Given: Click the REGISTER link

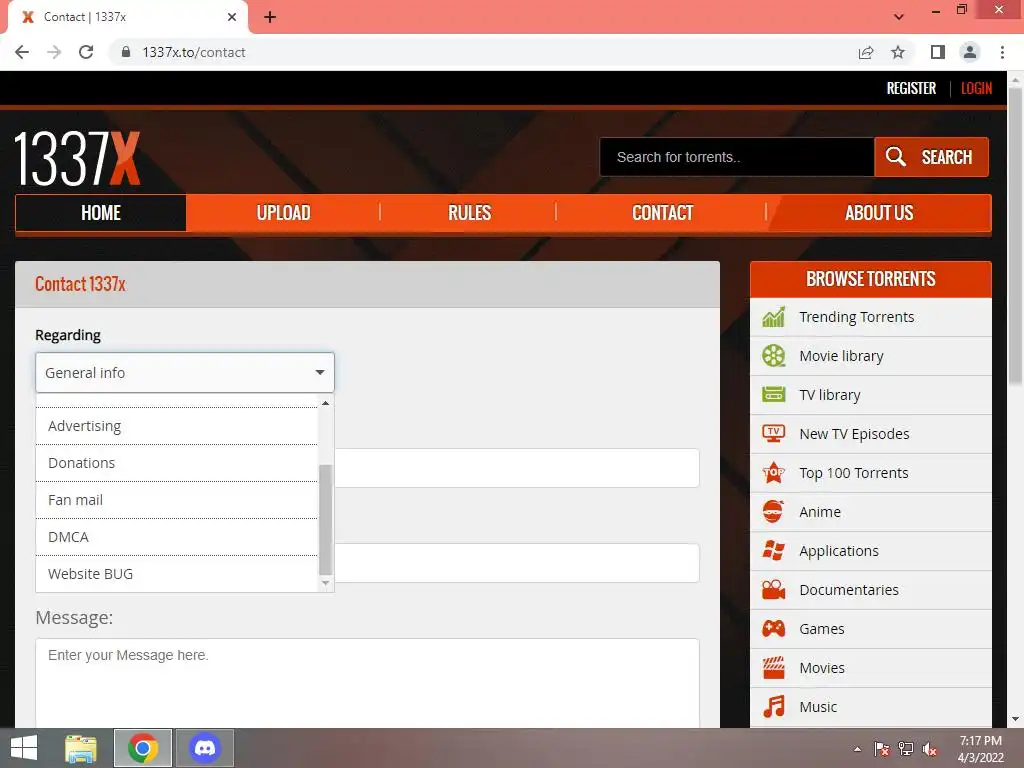Looking at the screenshot, I should click(x=911, y=88).
